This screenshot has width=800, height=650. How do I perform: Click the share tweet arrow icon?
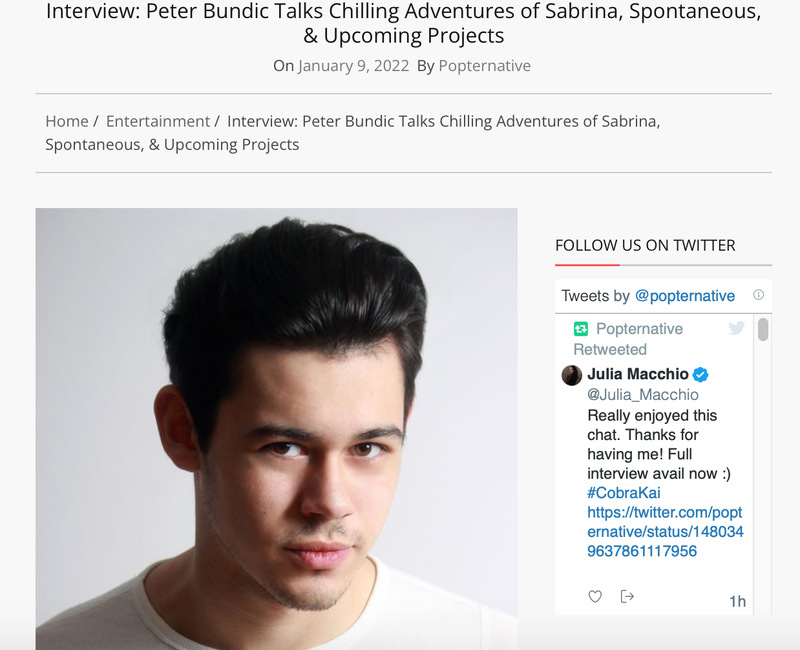(627, 596)
